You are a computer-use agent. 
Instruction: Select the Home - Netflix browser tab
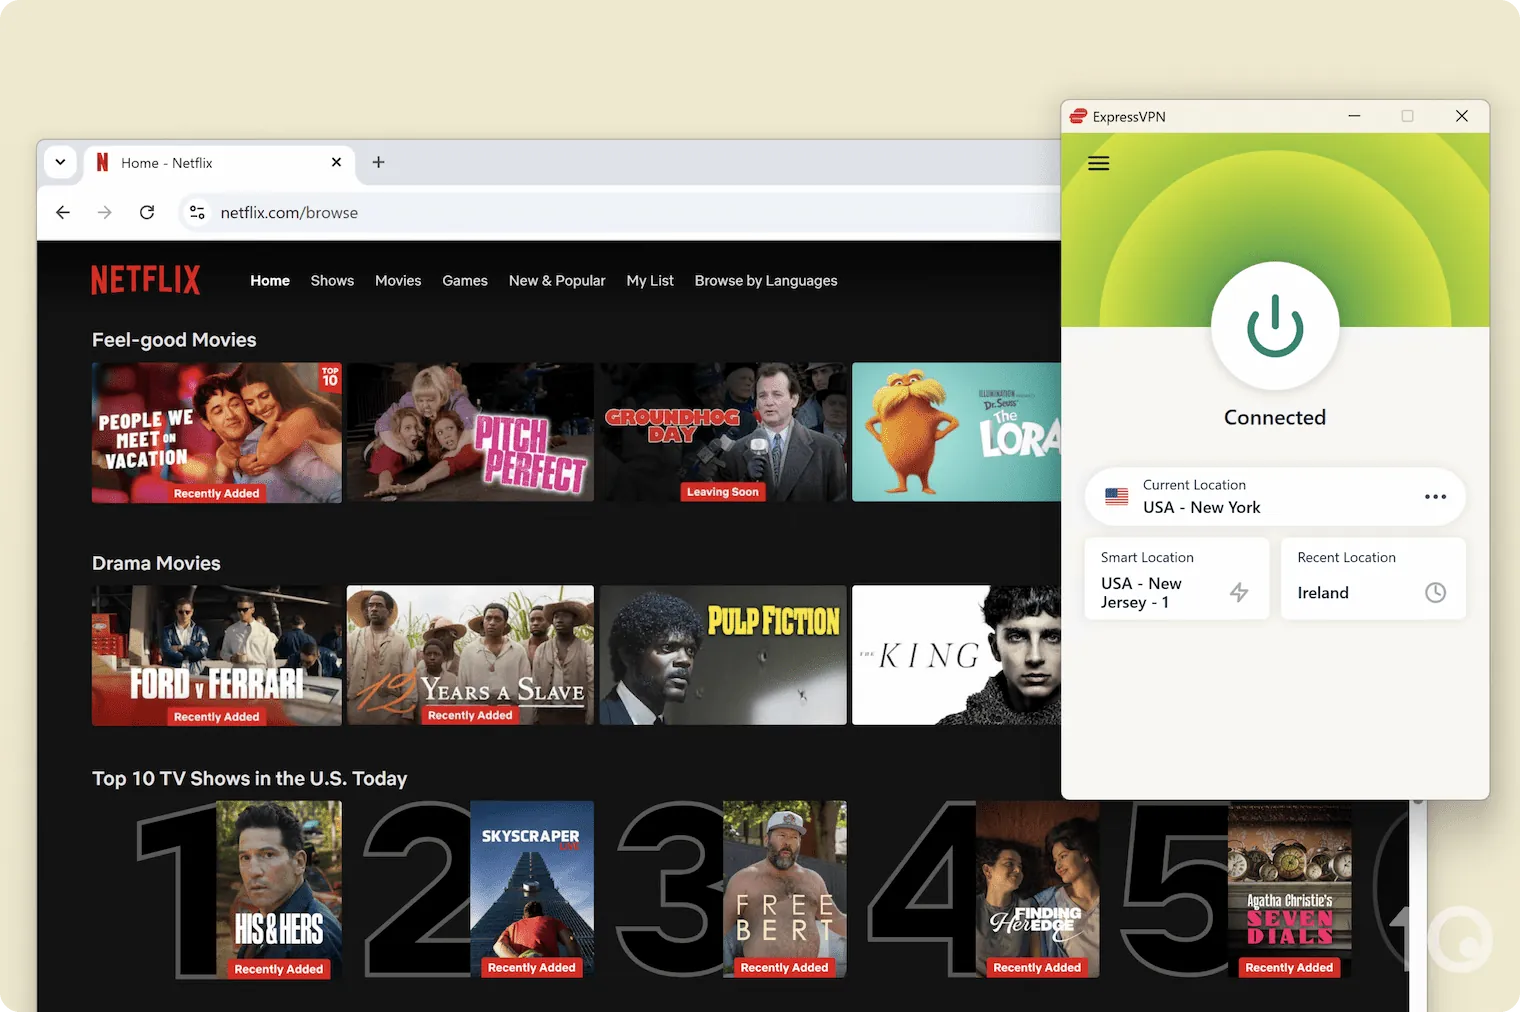click(x=180, y=162)
